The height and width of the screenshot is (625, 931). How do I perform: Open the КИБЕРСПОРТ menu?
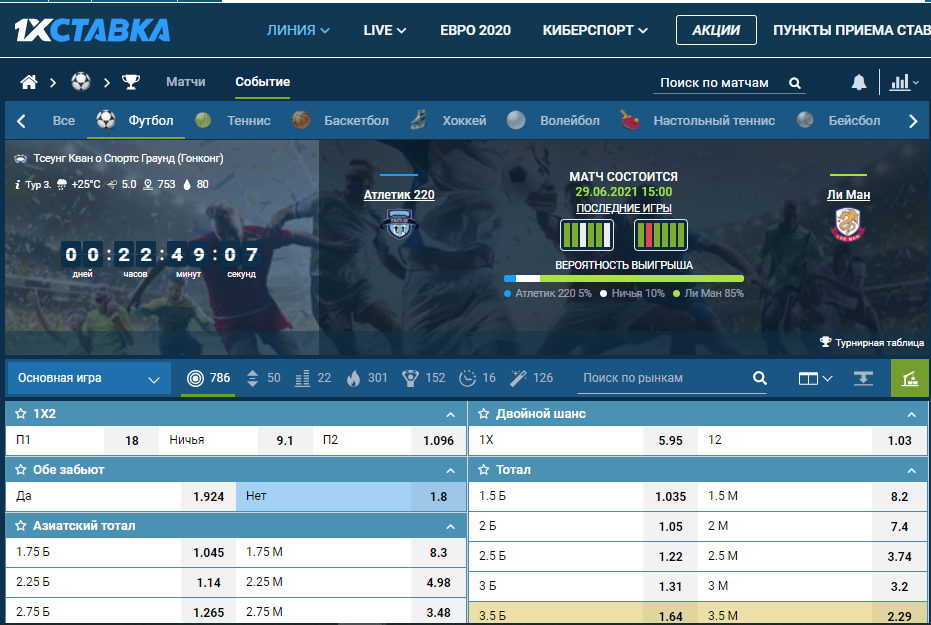pos(595,30)
